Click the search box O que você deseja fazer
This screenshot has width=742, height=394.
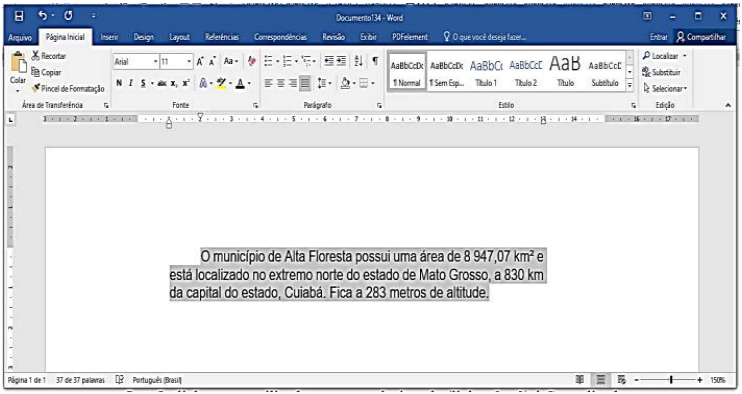point(484,37)
